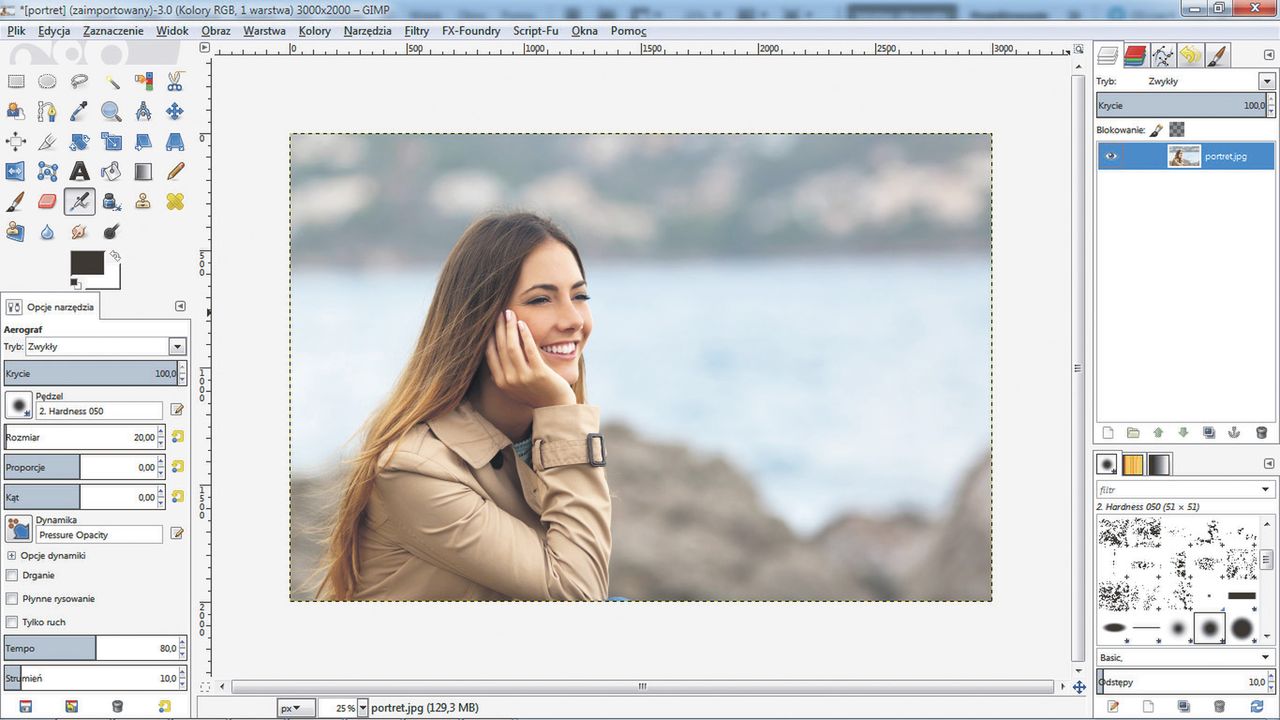The height and width of the screenshot is (720, 1280).
Task: Select the Color Picker eyedropper tool
Action: [79, 112]
